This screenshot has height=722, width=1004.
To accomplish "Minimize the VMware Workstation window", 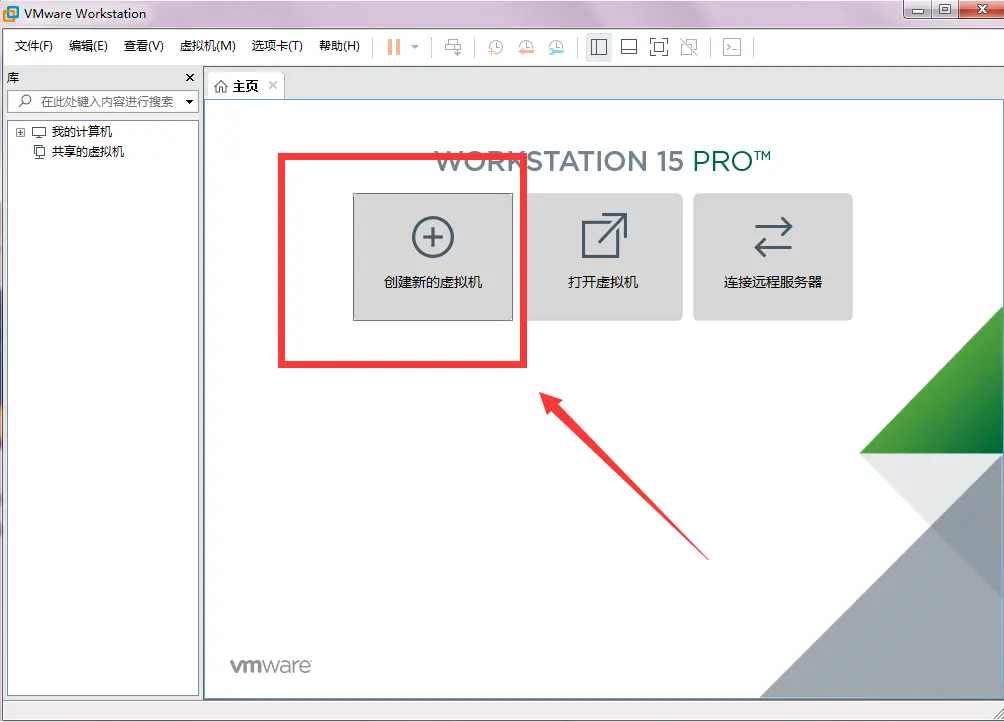I will [918, 10].
